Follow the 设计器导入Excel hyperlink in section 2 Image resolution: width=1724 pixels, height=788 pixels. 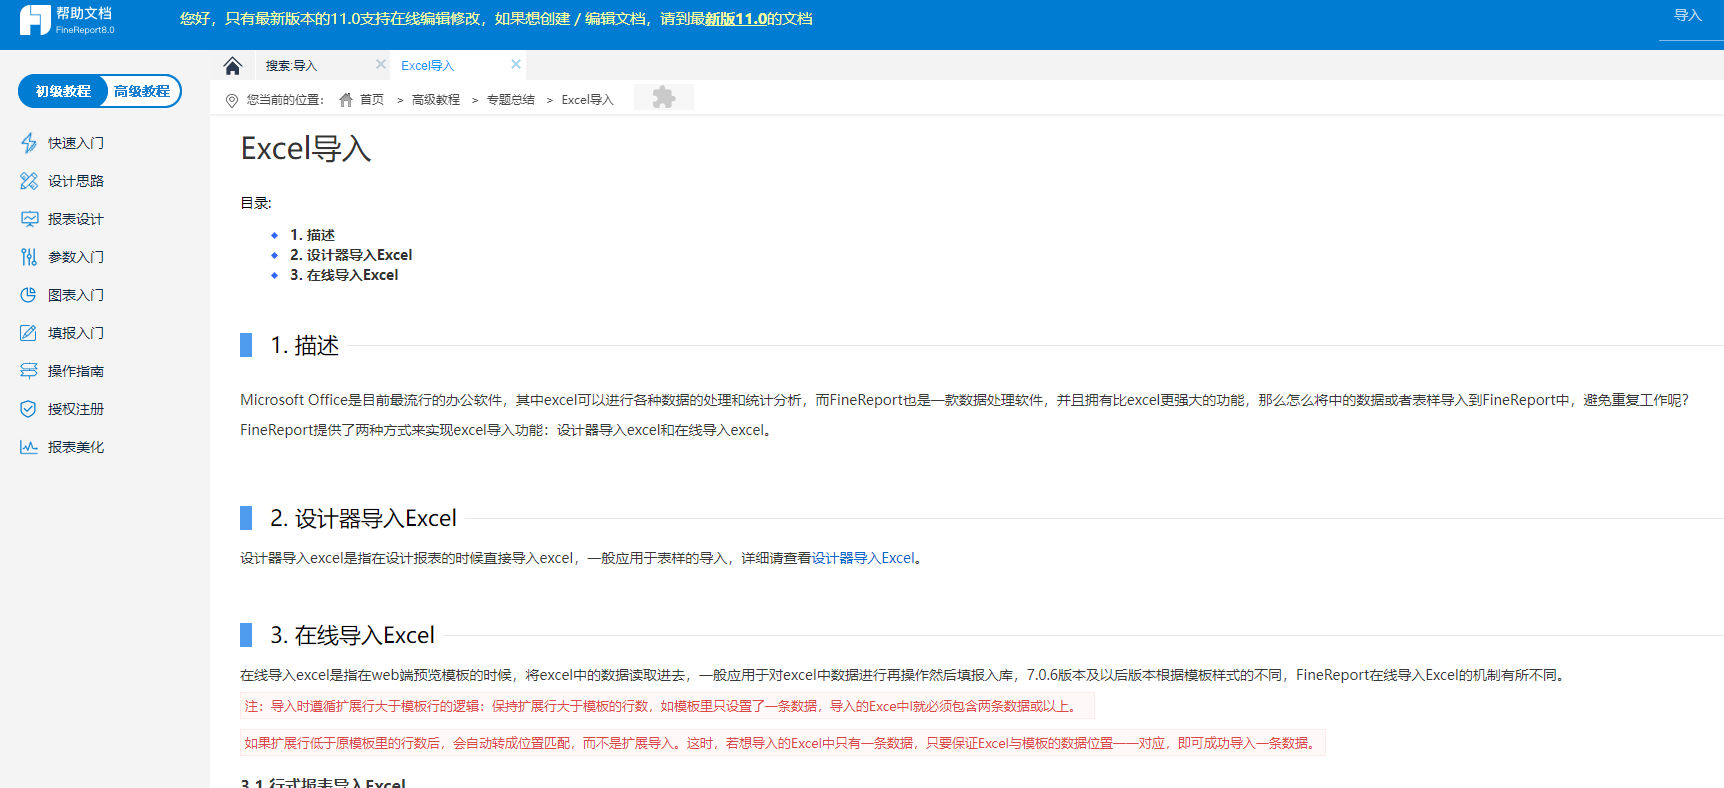[863, 558]
